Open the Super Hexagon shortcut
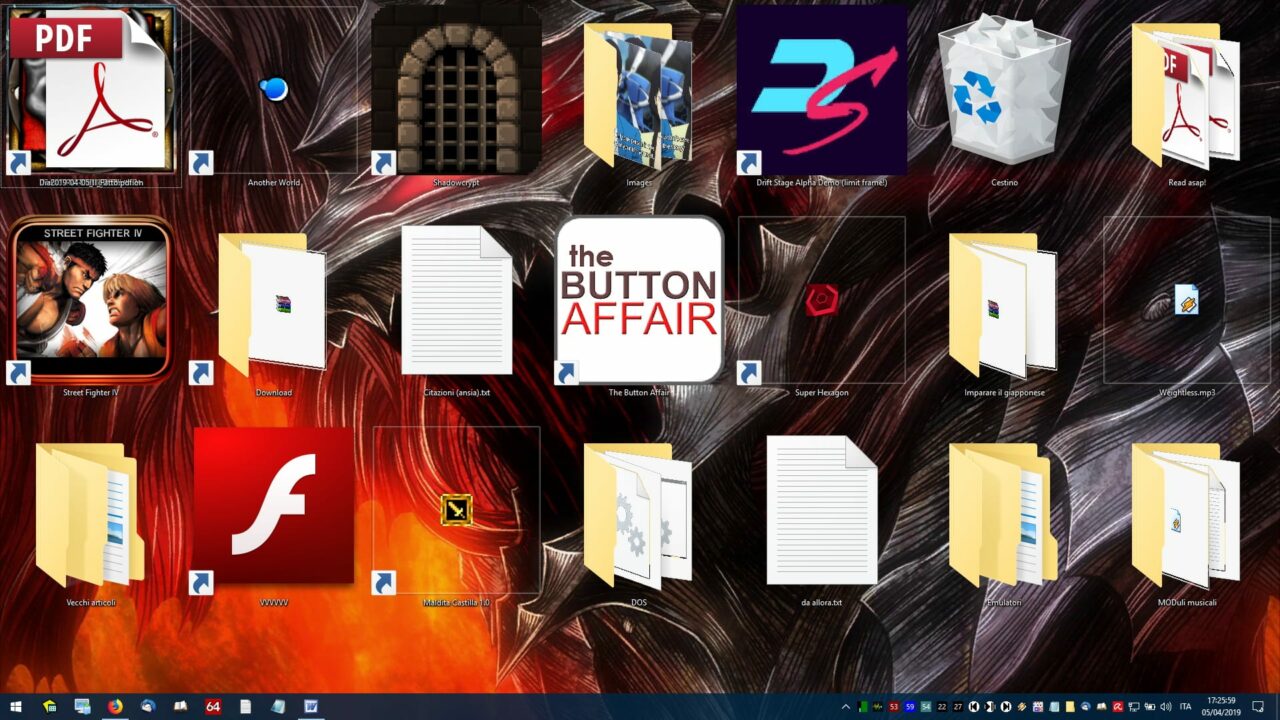1280x720 pixels. [821, 300]
